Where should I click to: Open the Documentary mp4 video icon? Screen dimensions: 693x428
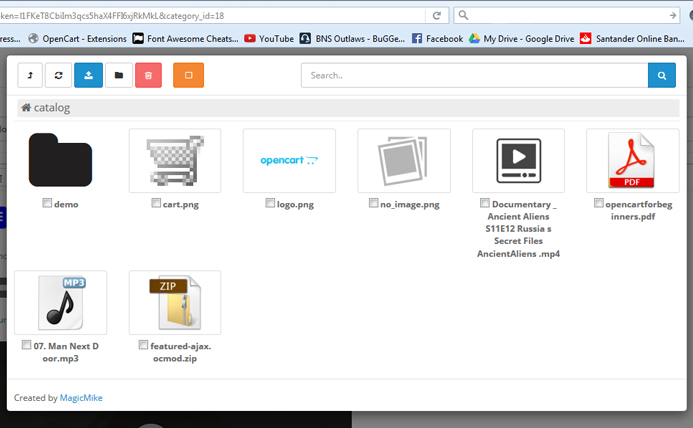click(x=518, y=160)
